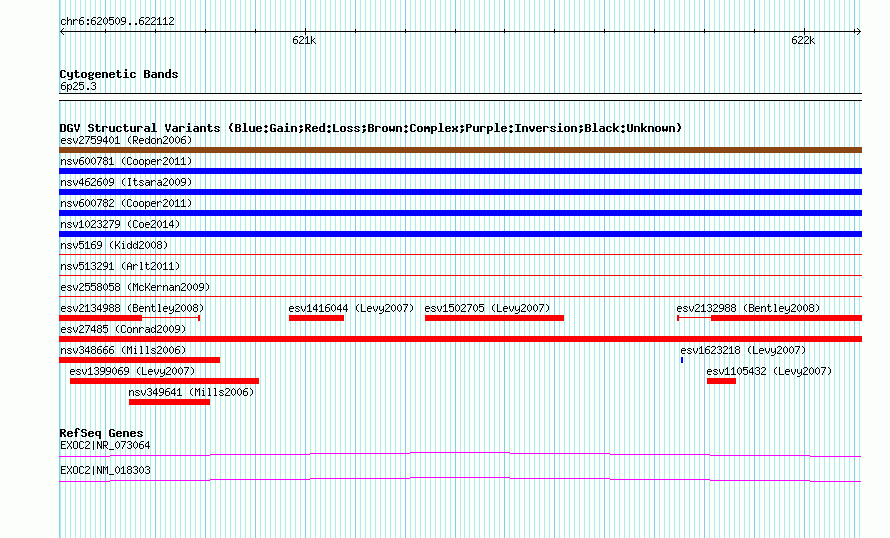Select the red loss bar for esv1399069

coord(165,381)
